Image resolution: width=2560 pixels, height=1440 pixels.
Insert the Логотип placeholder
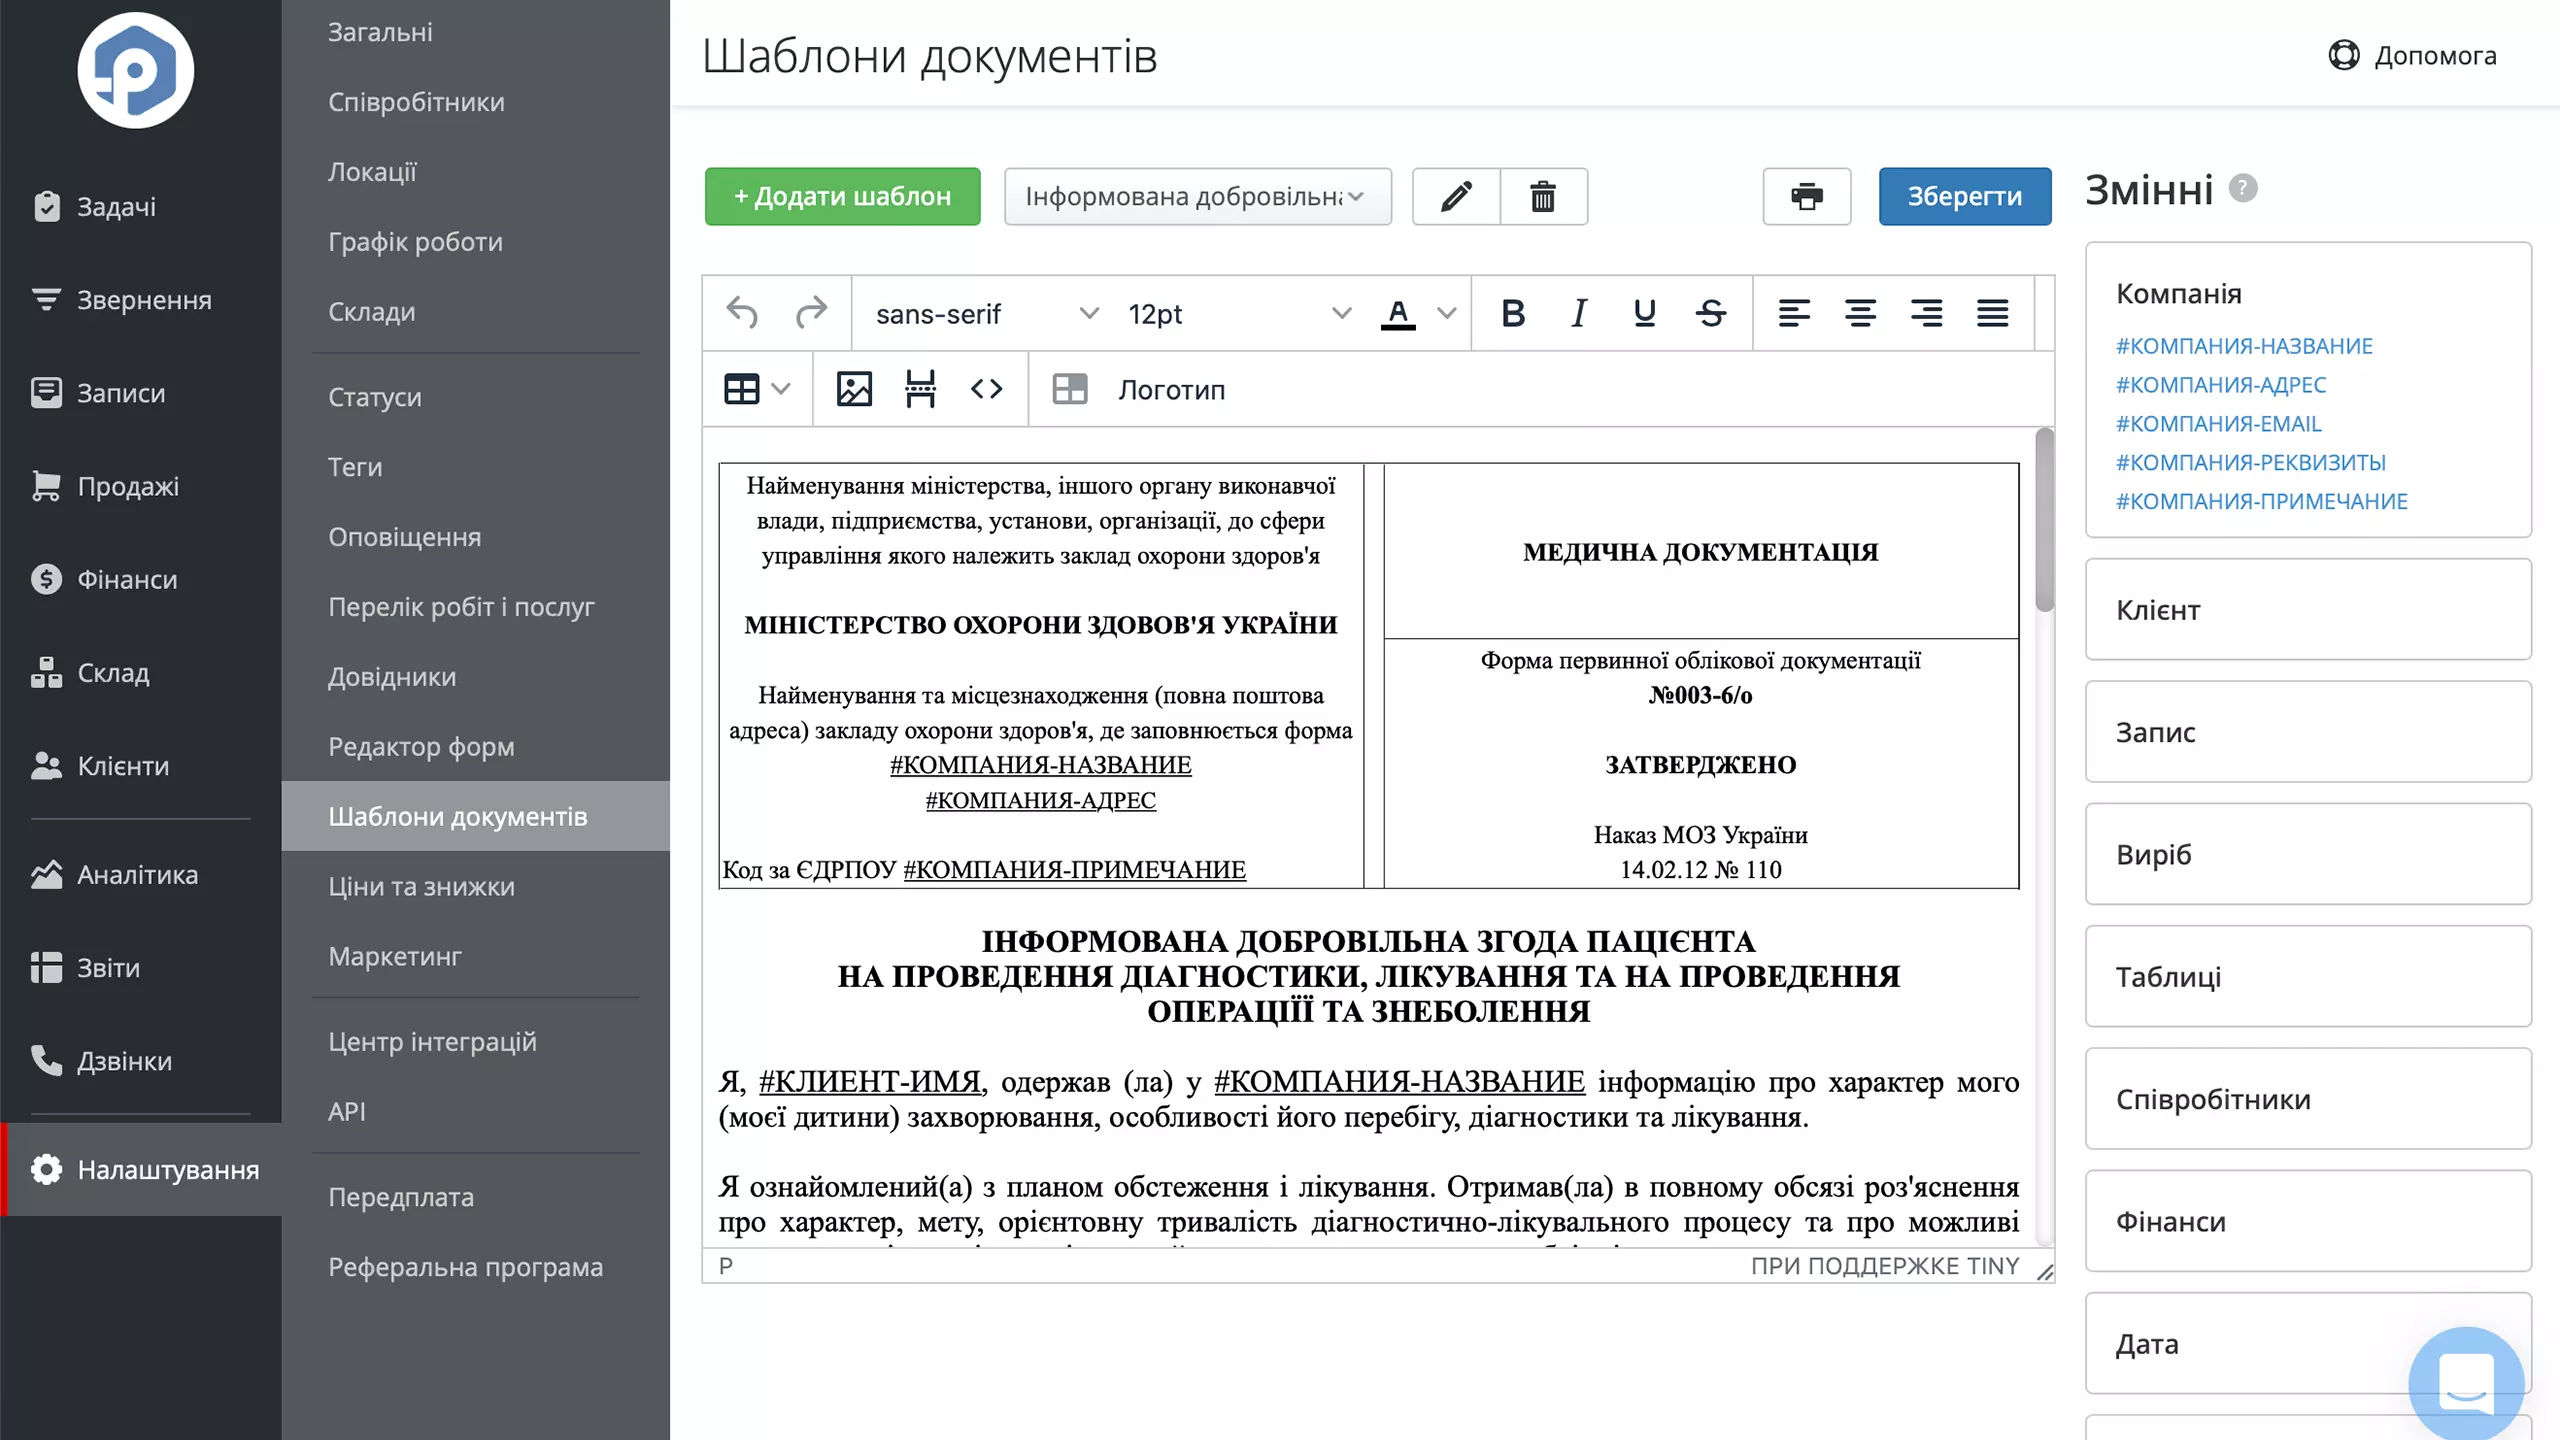tap(1138, 389)
